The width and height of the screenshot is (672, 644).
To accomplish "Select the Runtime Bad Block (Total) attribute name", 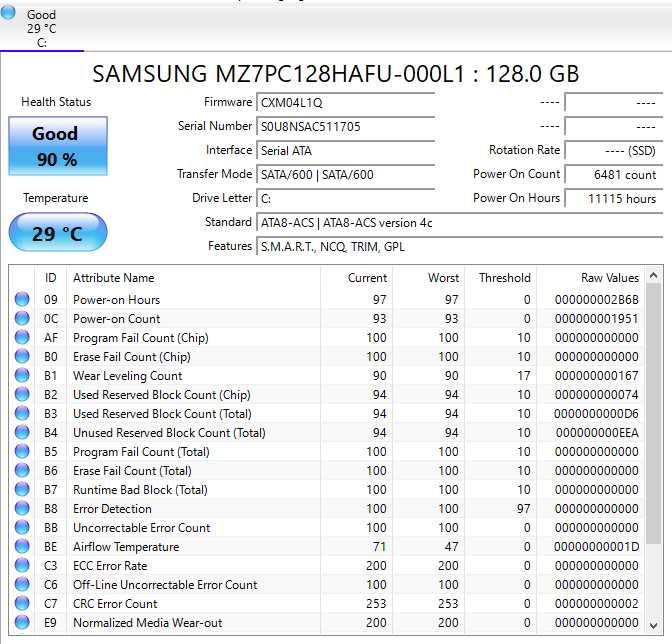I will tap(140, 490).
